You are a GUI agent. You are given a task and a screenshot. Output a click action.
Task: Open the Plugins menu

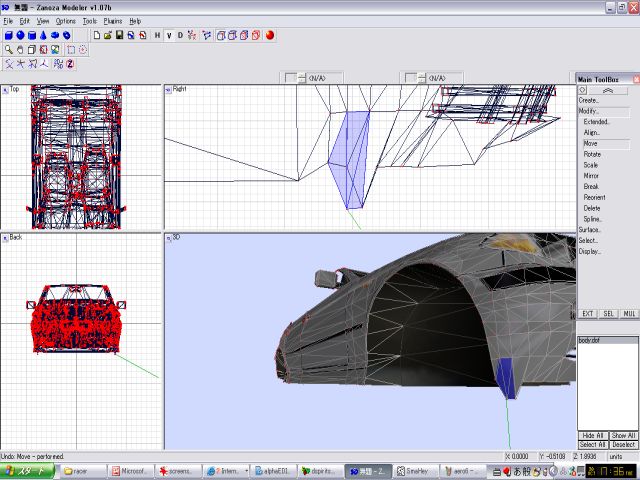113,20
